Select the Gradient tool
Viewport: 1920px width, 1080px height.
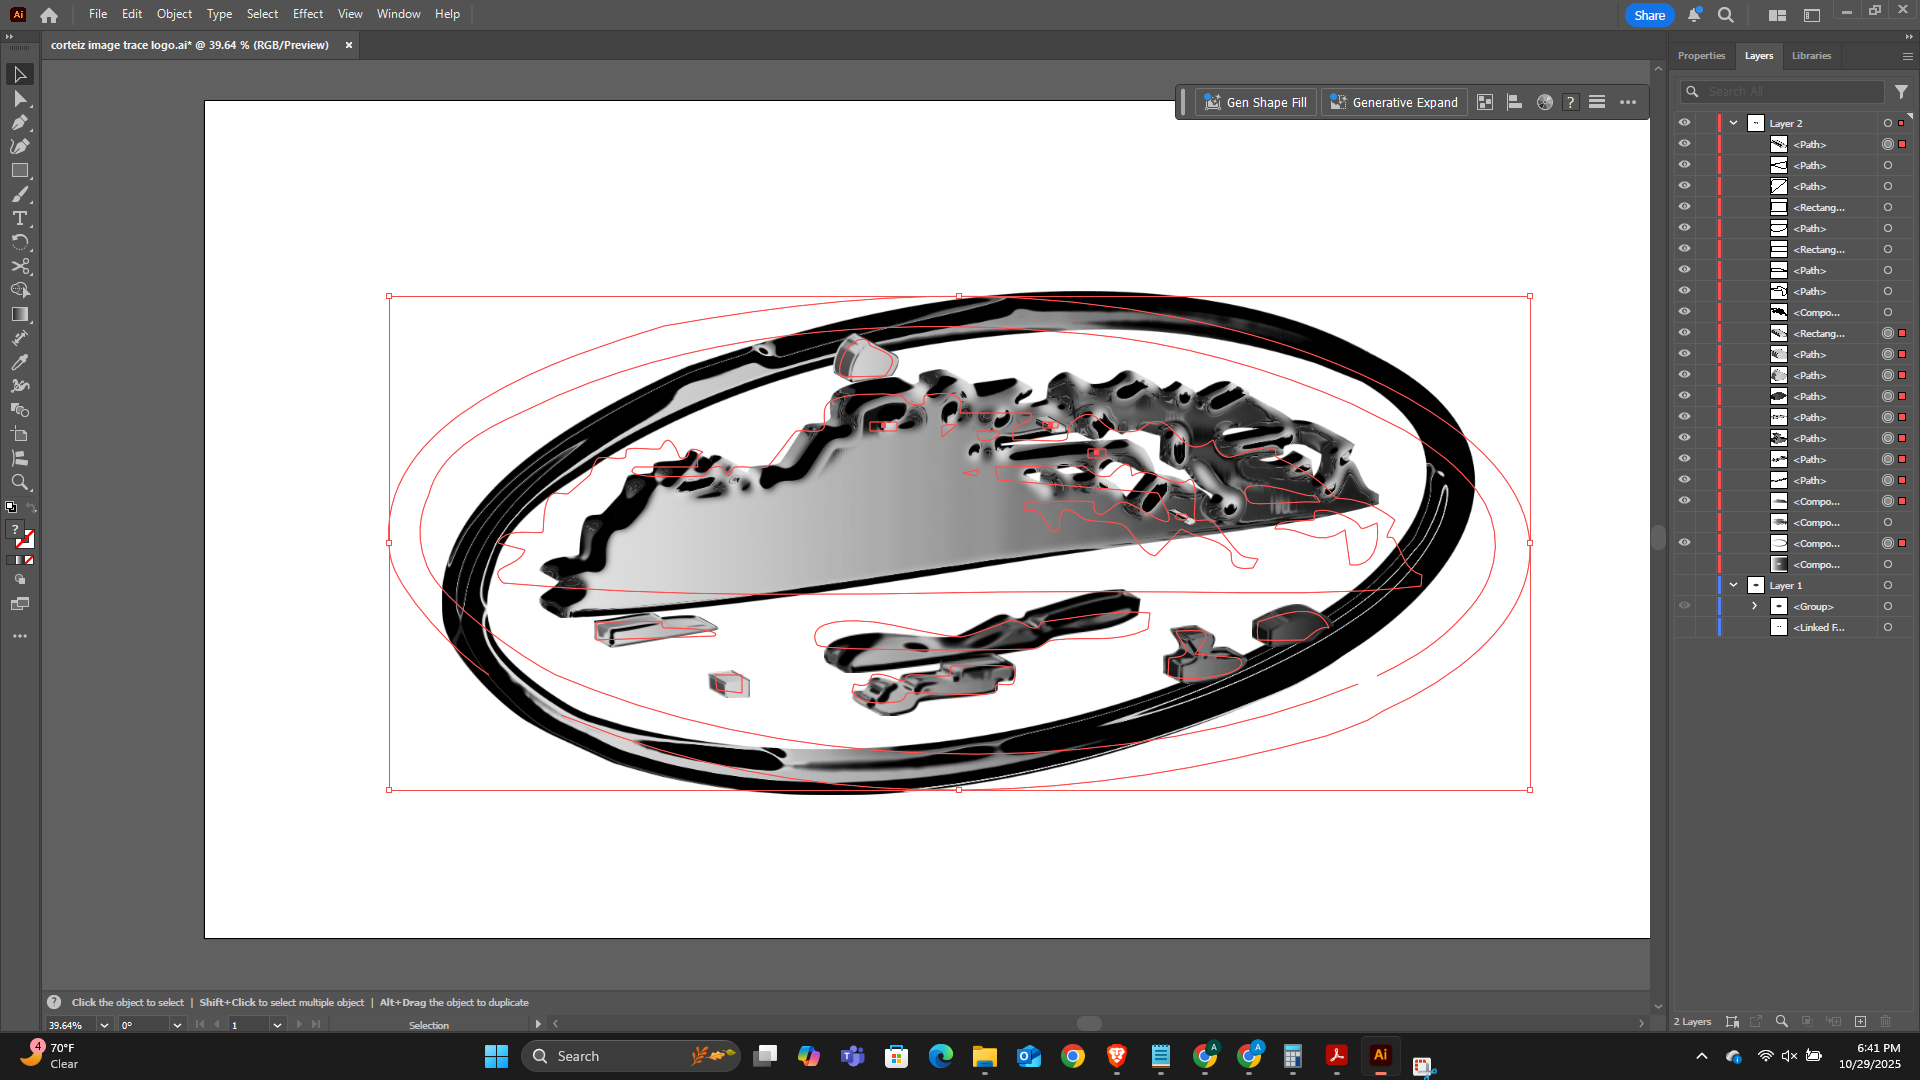coord(20,315)
